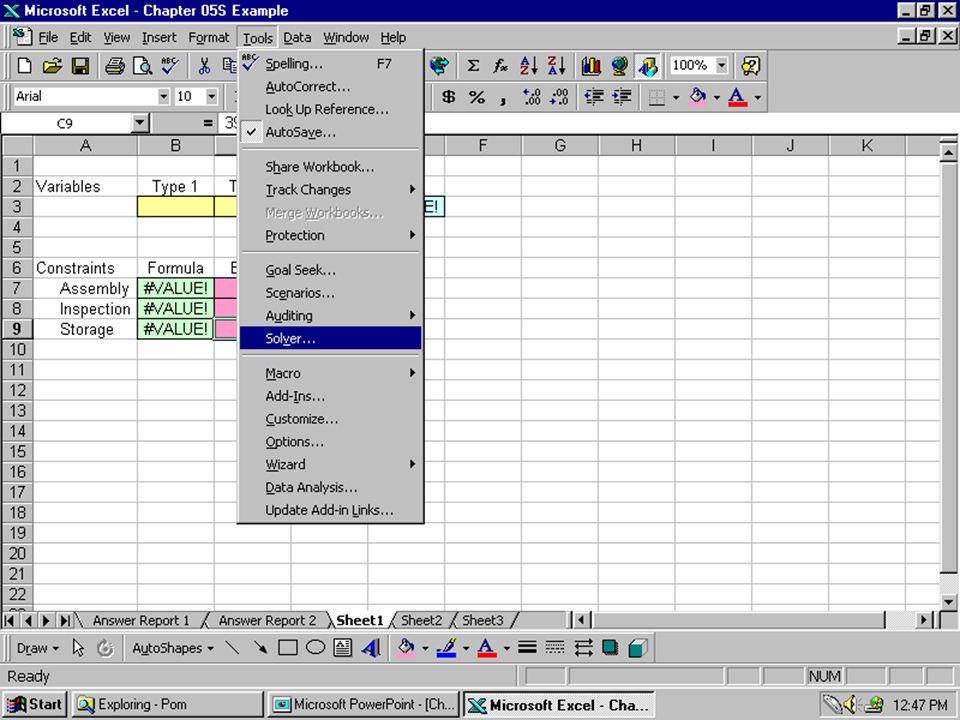Viewport: 960px width, 720px height.
Task: Select cell B8 showing #VALUE! for Inspection
Action: pos(176,309)
